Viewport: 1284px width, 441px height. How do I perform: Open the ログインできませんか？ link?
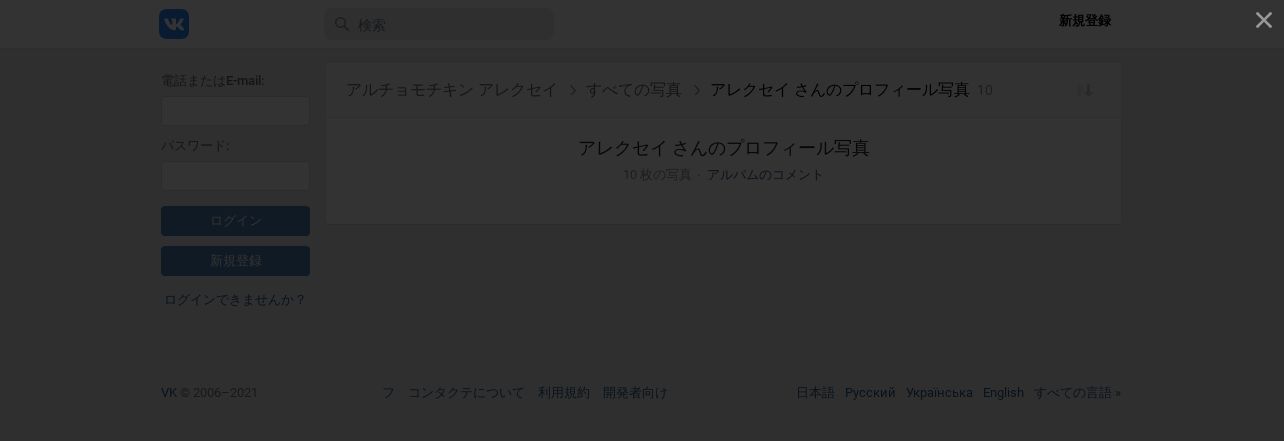pyautogui.click(x=235, y=300)
